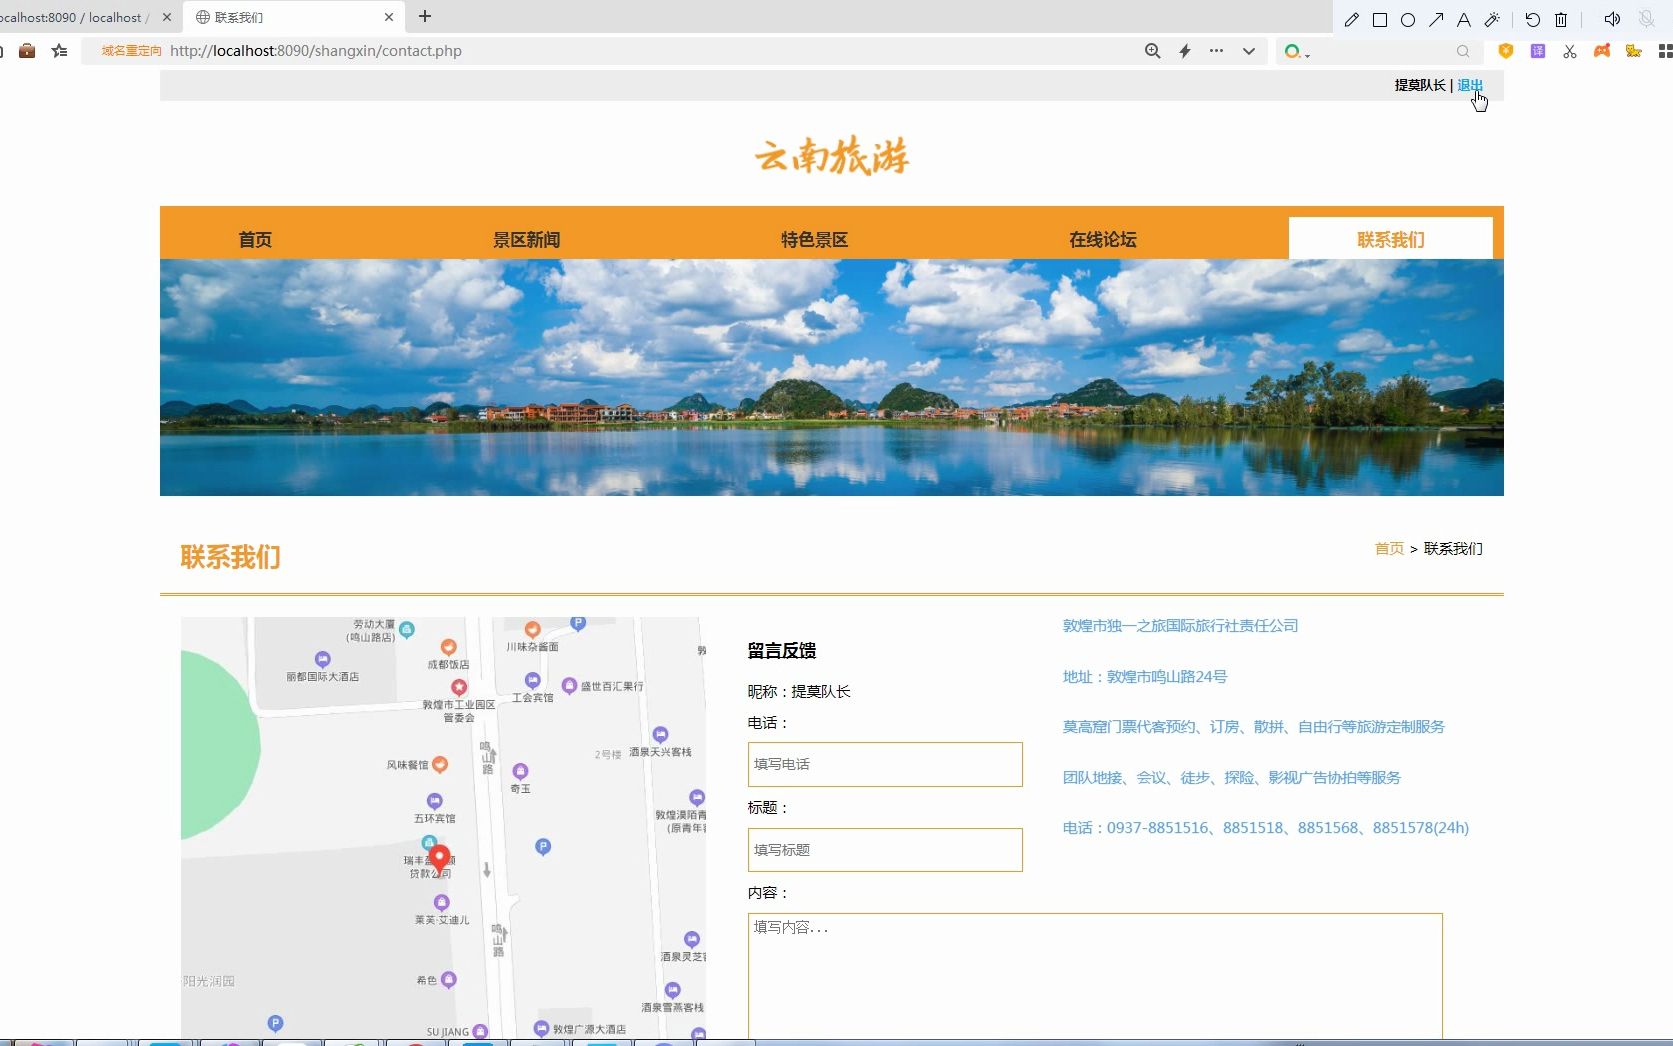Go to 首页 in navigation bar
Image resolution: width=1673 pixels, height=1046 pixels.
[255, 239]
